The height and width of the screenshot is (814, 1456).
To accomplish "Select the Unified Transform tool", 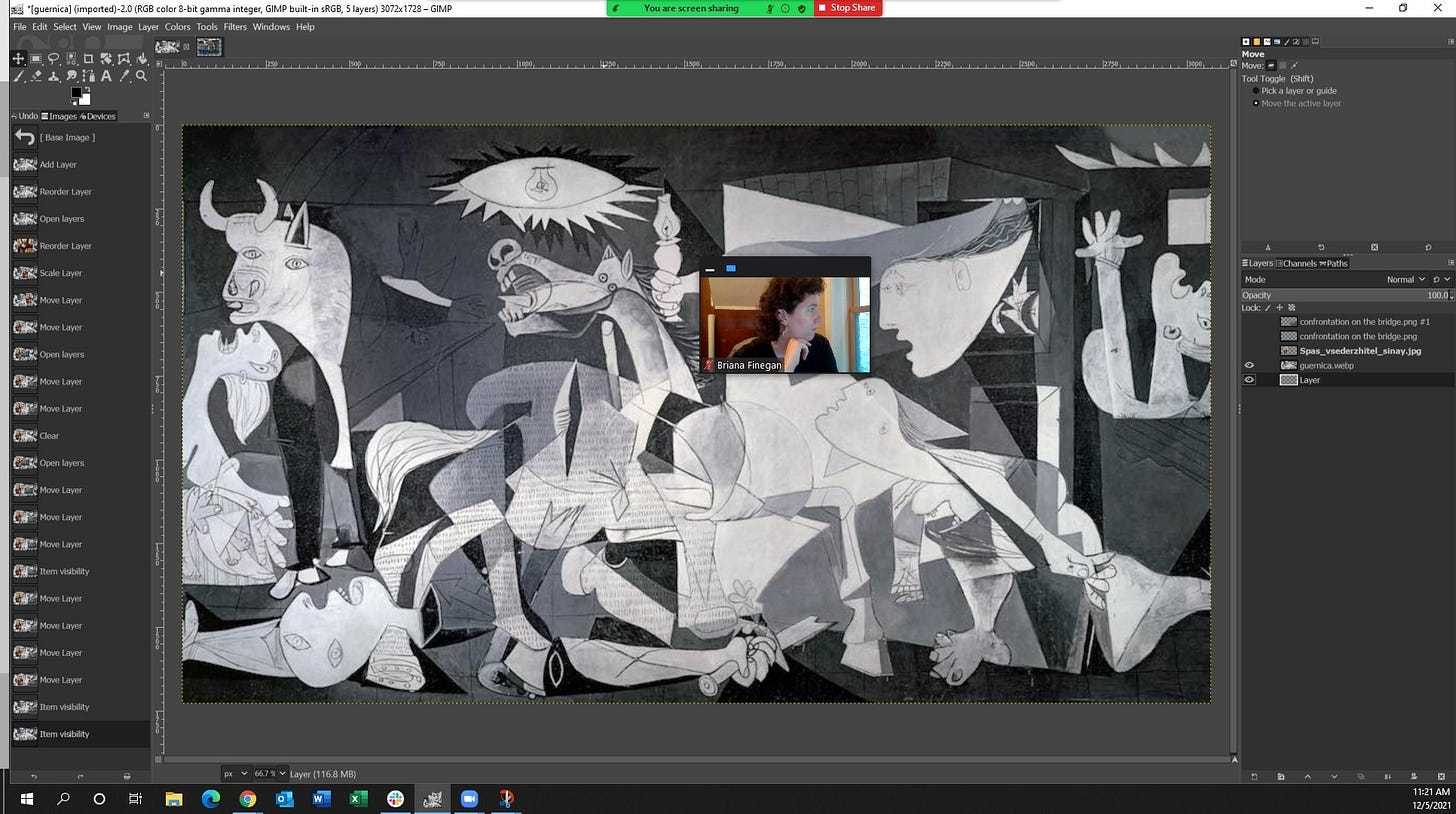I will (106, 59).
